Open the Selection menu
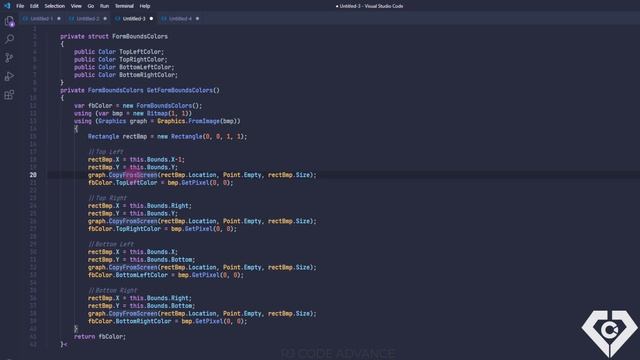The height and width of the screenshot is (360, 640). [55, 6]
